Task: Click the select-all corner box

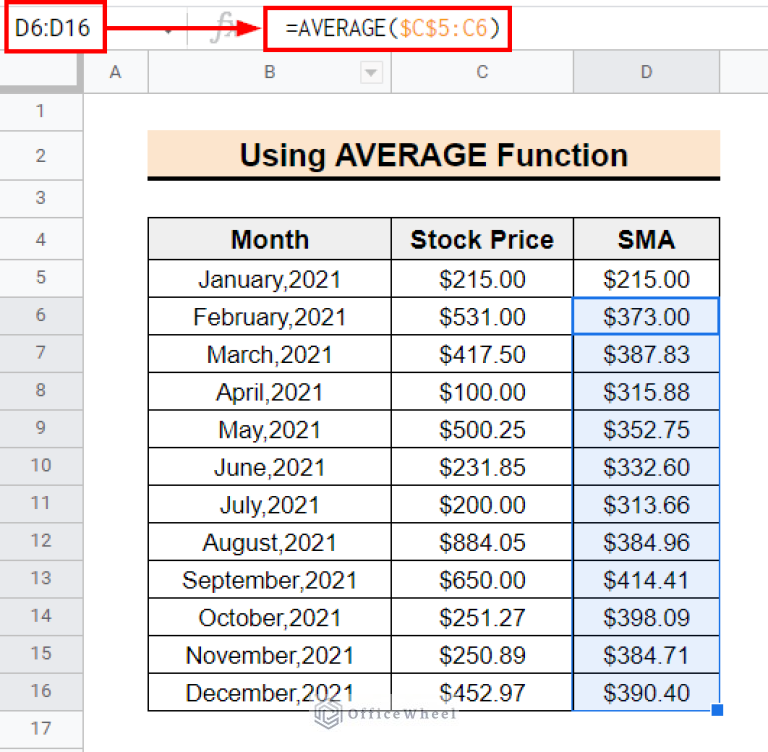Action: point(40,73)
